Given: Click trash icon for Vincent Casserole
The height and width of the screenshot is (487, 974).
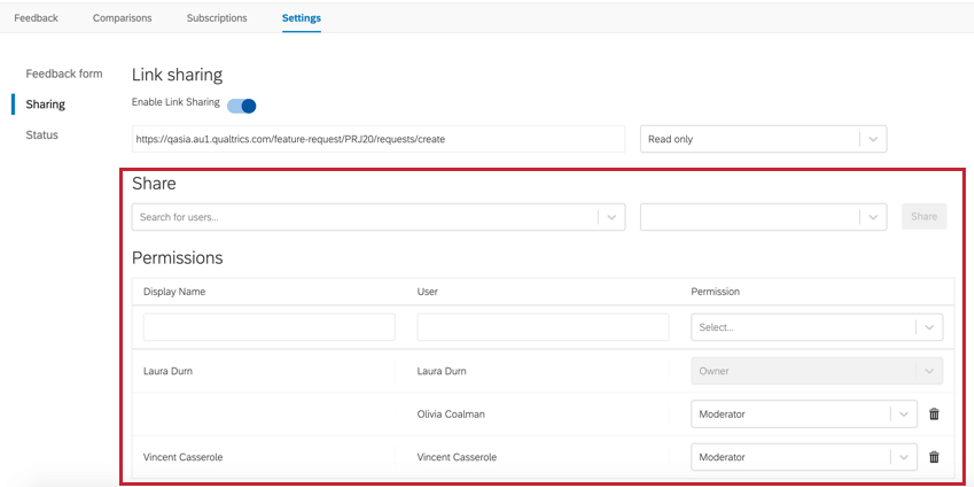Looking at the screenshot, I should click(x=934, y=457).
